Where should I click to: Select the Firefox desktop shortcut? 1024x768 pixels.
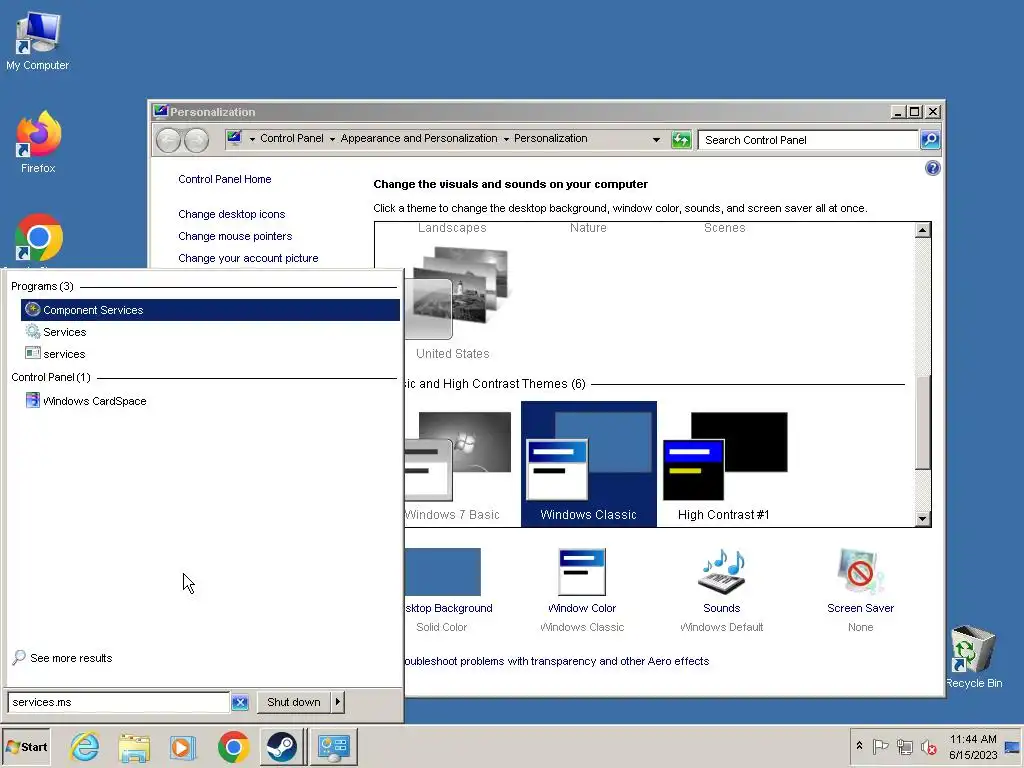pyautogui.click(x=38, y=142)
